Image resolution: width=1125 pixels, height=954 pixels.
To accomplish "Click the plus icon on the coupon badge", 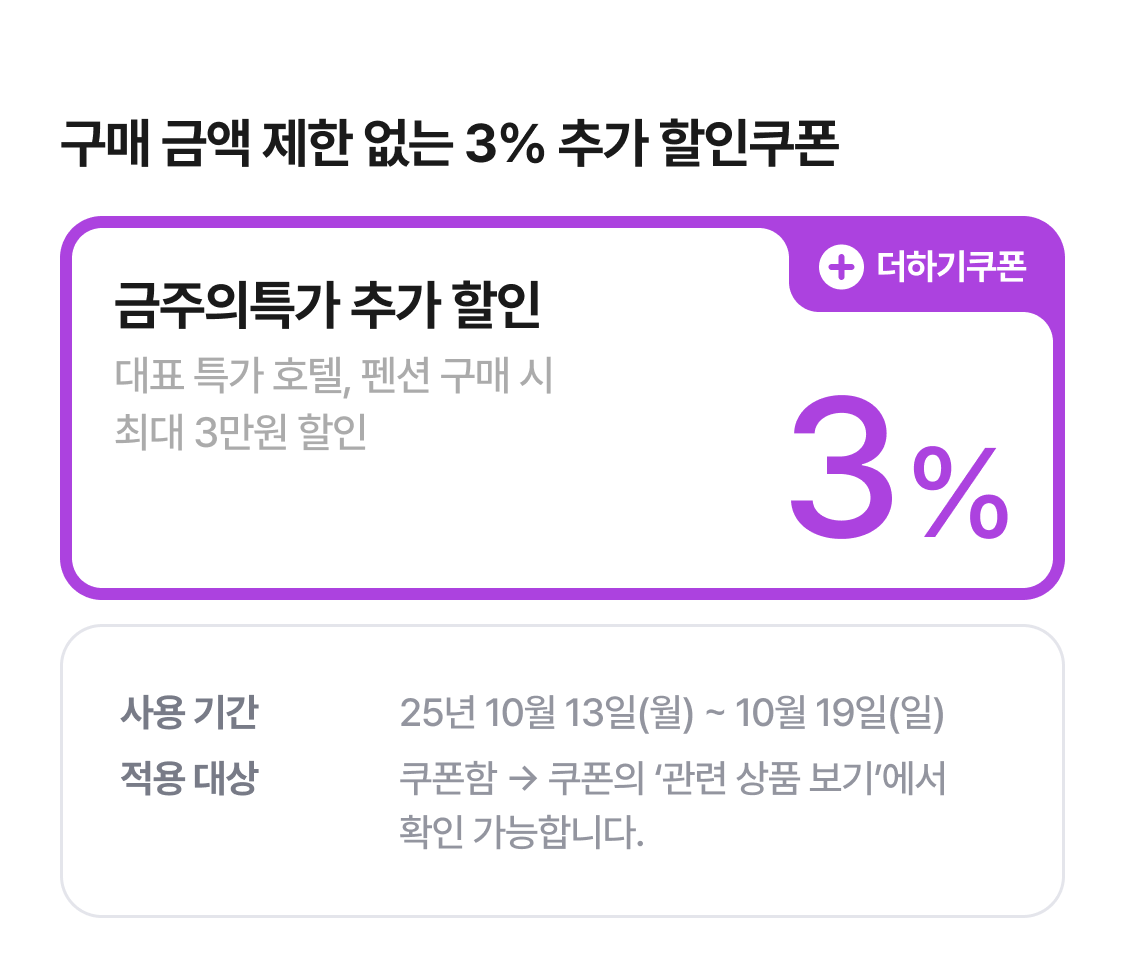I will (x=841, y=267).
